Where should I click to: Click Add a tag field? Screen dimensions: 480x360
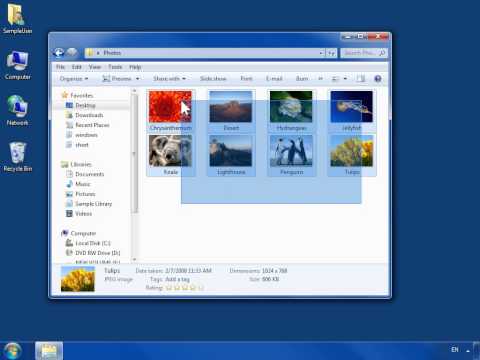[177, 279]
